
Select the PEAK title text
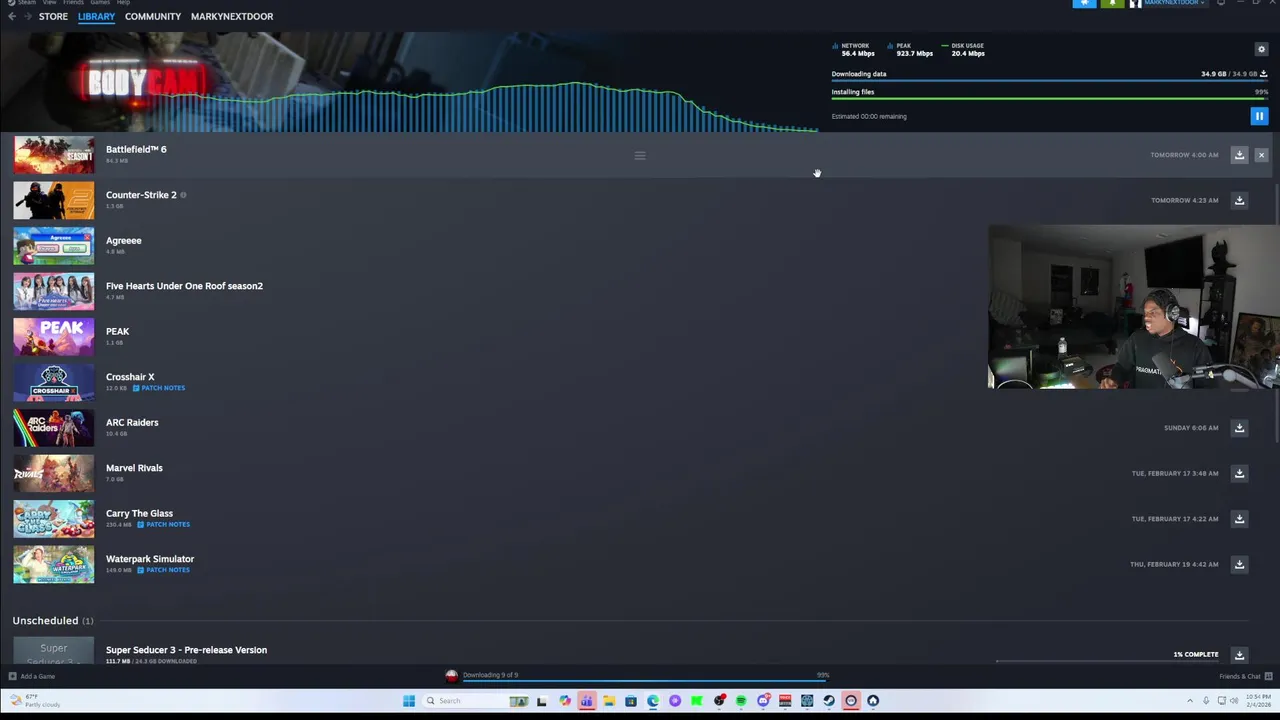[117, 332]
